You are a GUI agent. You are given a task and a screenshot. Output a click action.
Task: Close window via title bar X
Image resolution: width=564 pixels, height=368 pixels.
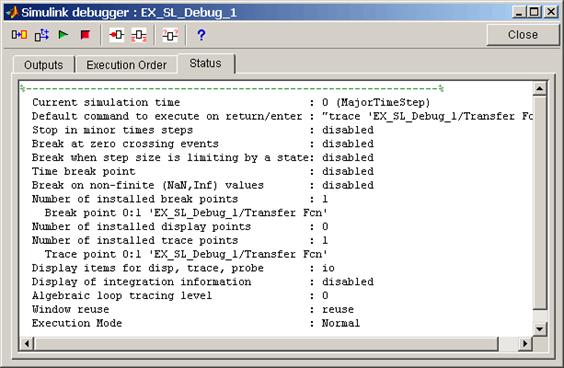[551, 12]
